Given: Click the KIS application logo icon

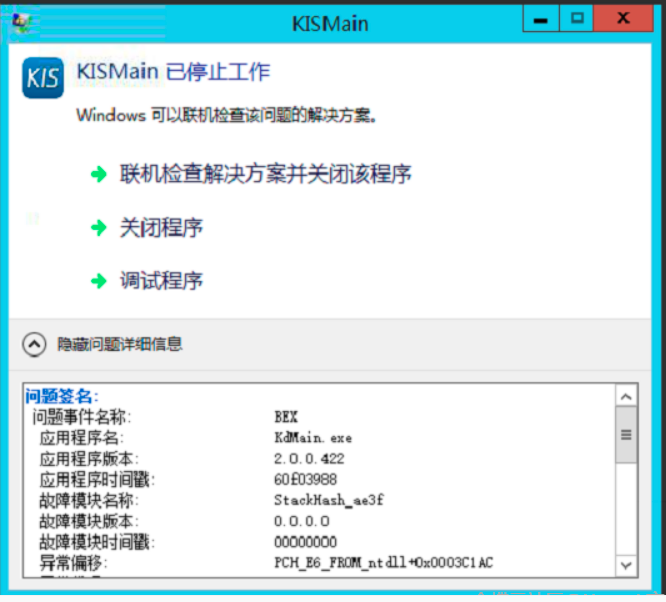Looking at the screenshot, I should tap(43, 78).
